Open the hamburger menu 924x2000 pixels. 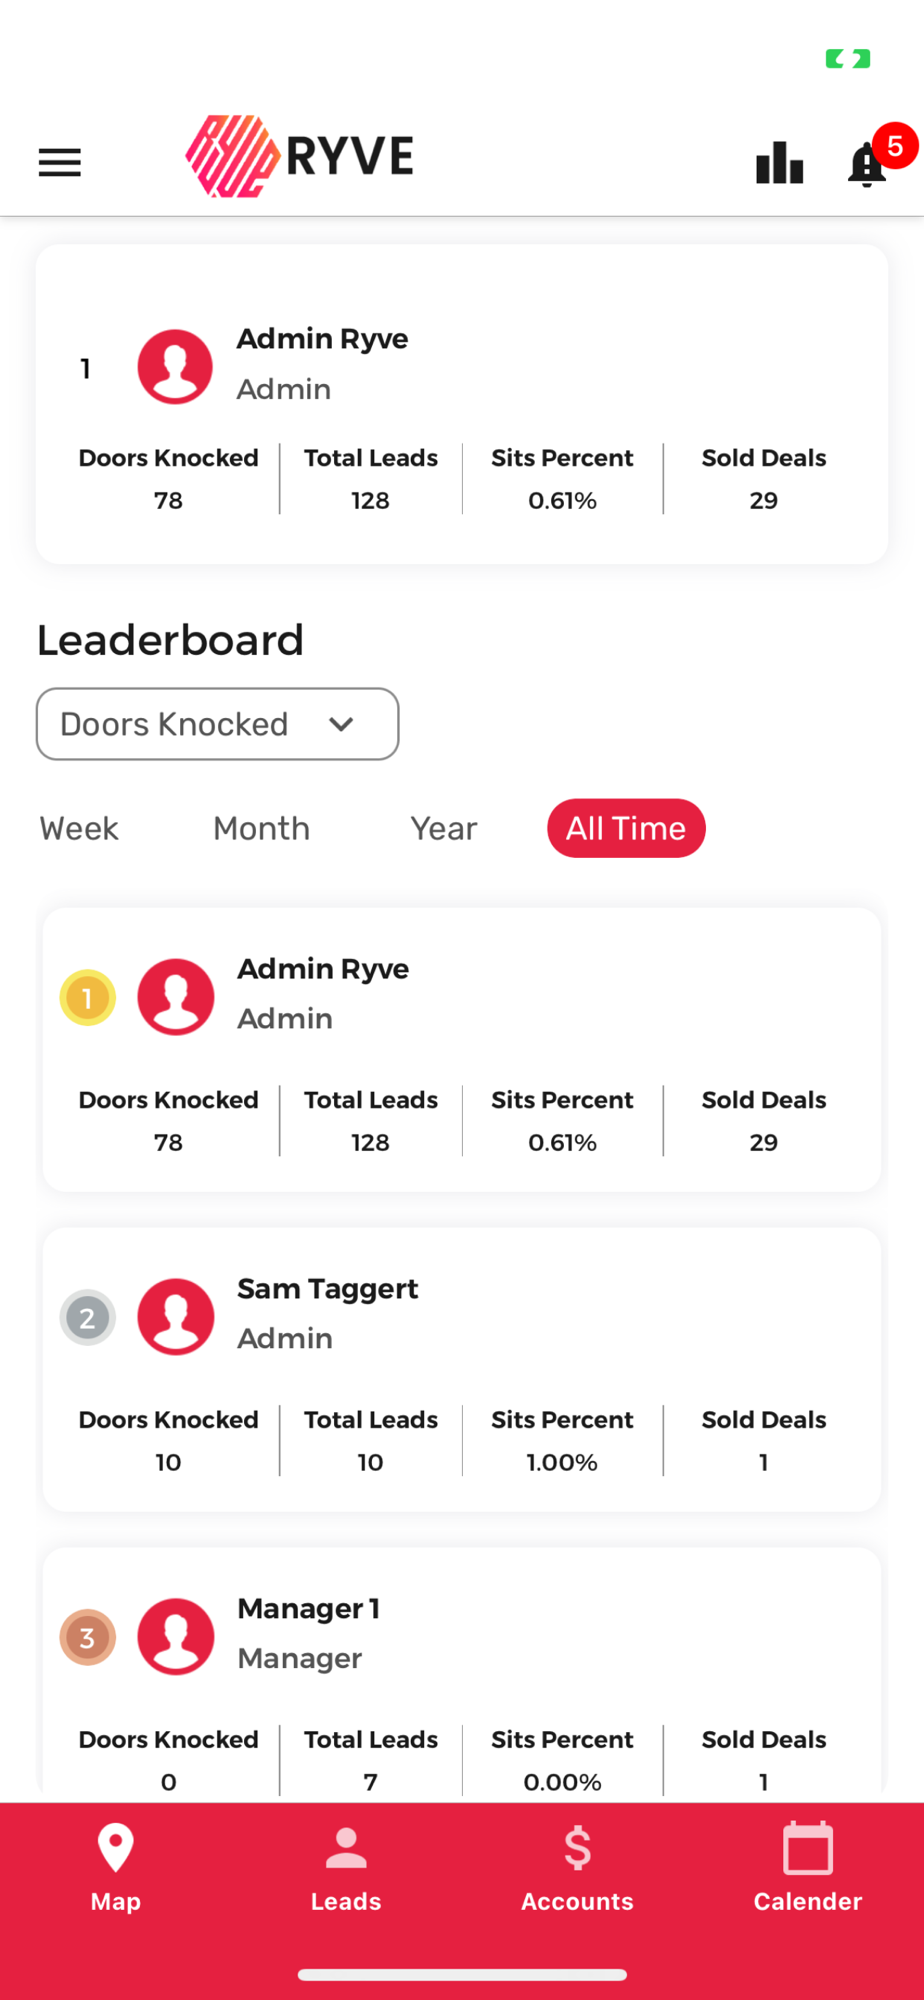(x=60, y=162)
